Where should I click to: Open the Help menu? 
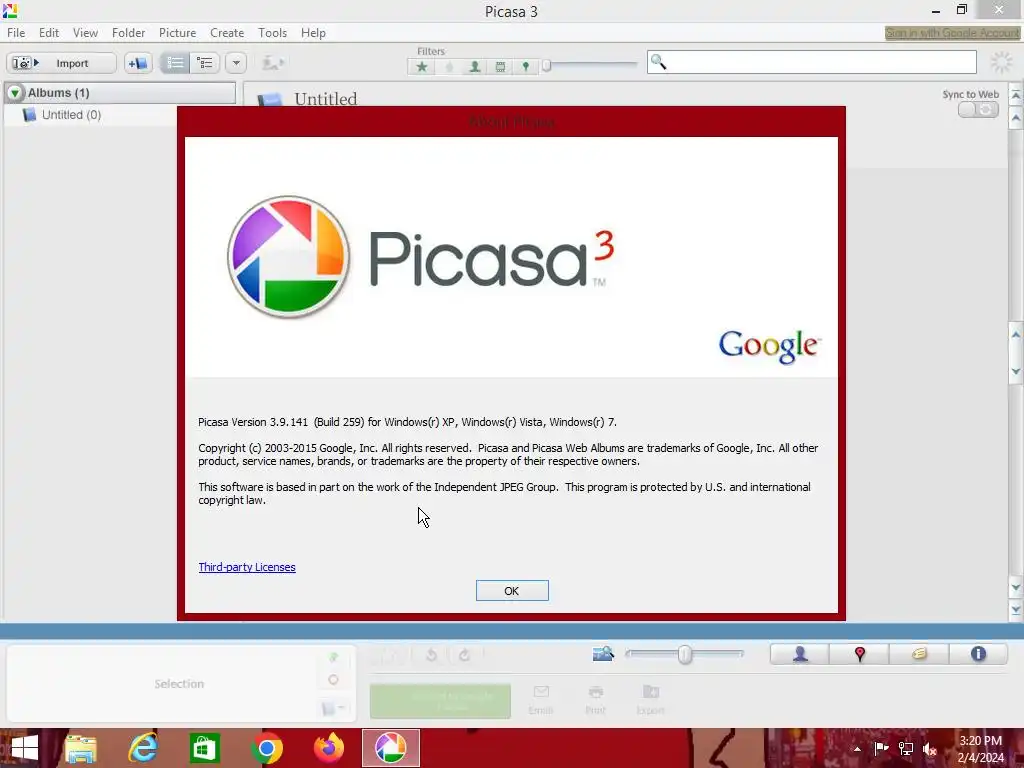click(313, 33)
